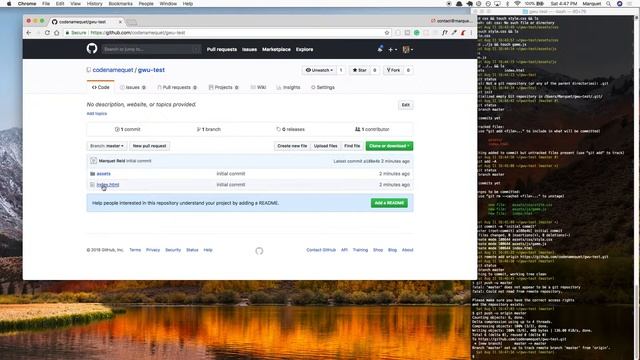Click New pull request button

(x=149, y=146)
